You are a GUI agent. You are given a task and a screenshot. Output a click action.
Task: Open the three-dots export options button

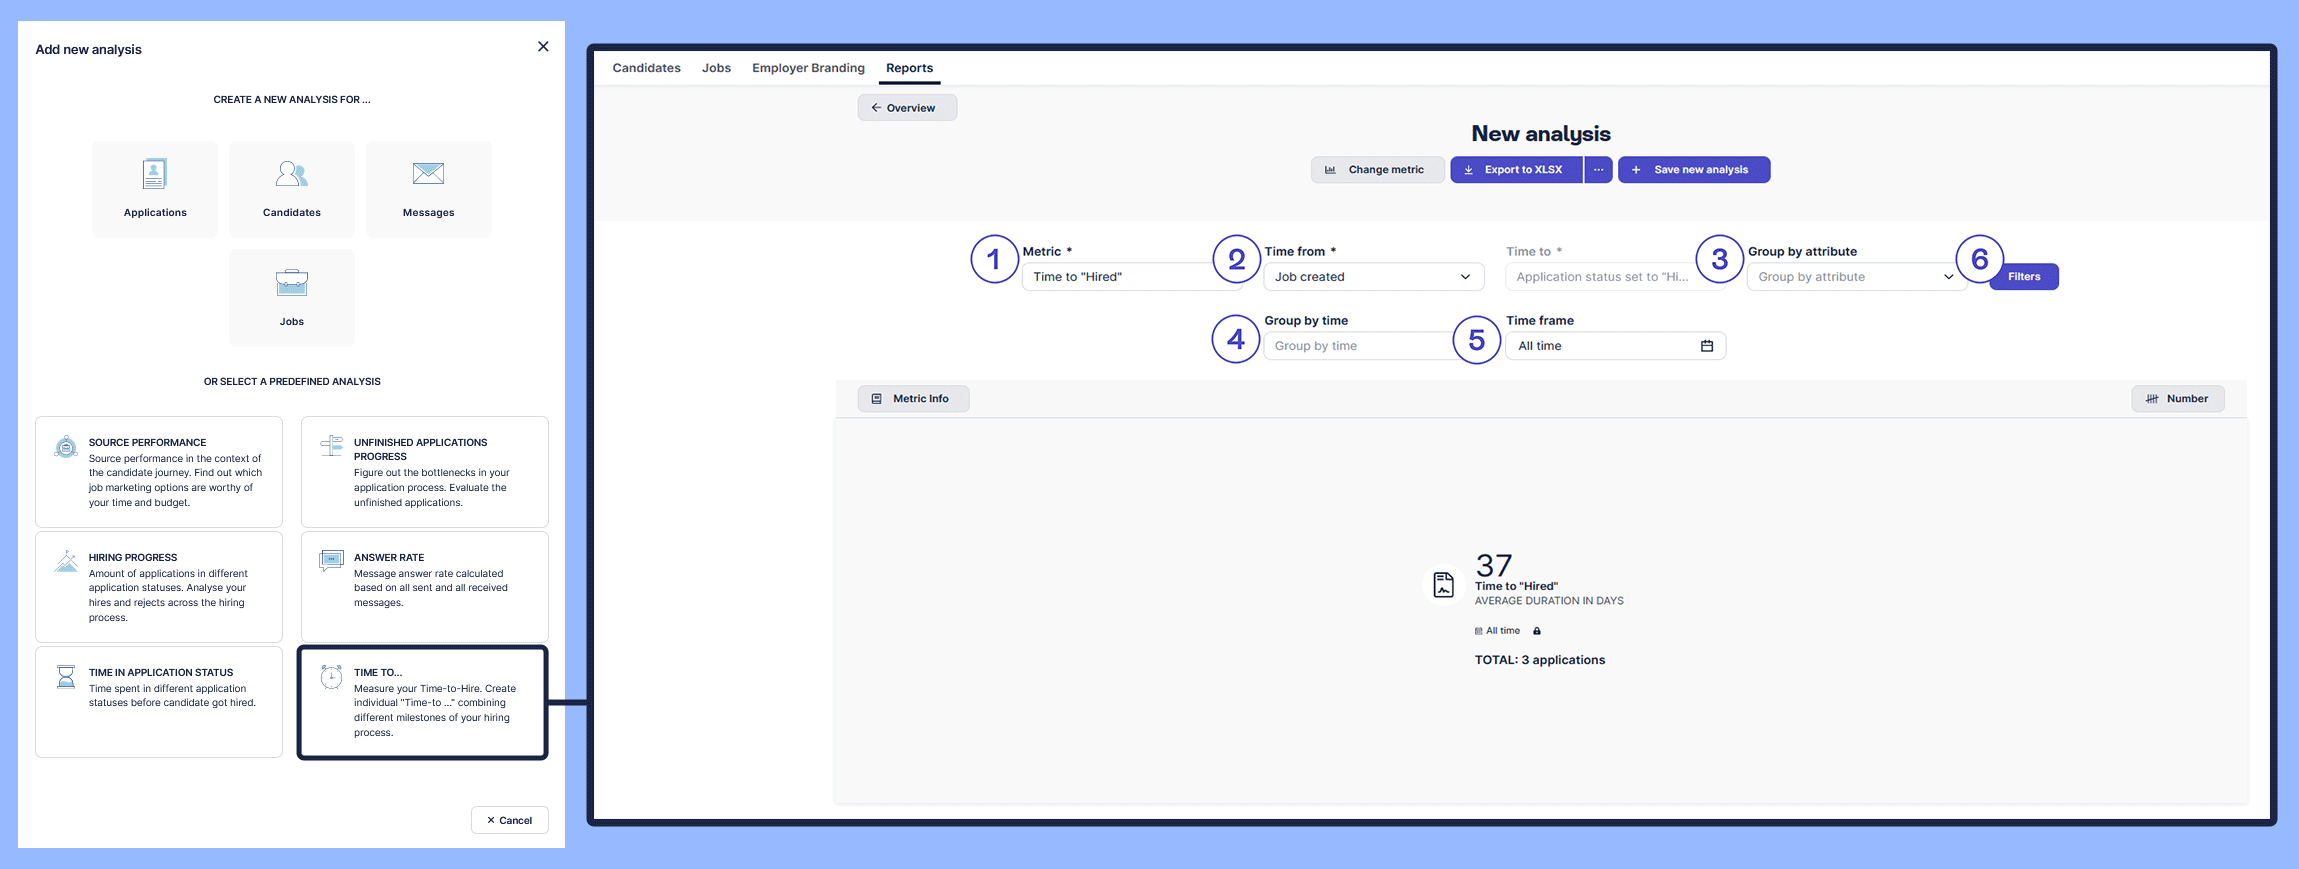(1598, 170)
